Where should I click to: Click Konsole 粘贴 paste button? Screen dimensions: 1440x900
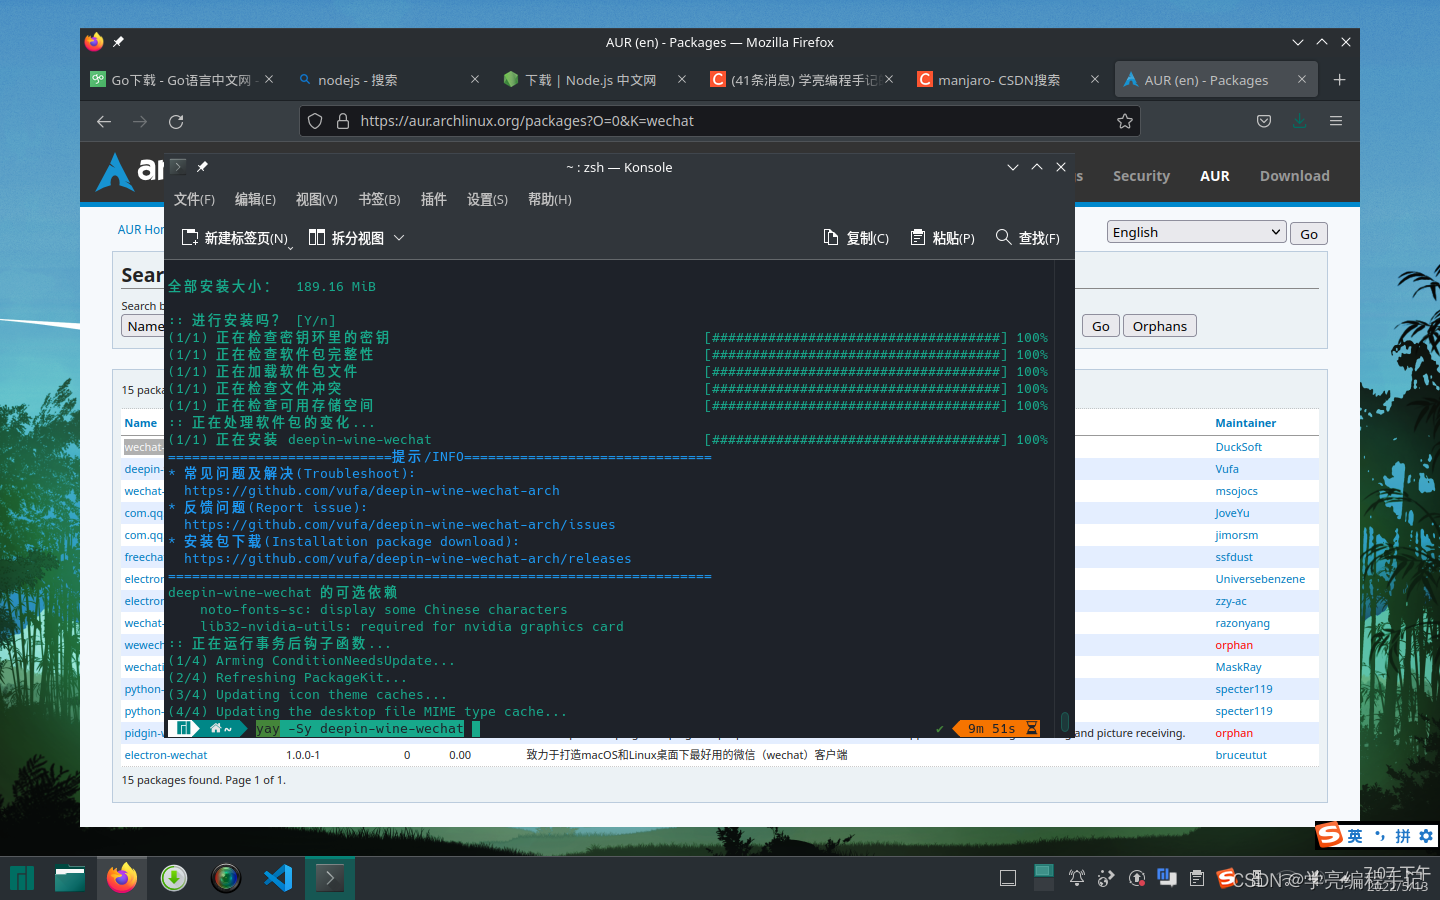(x=943, y=238)
